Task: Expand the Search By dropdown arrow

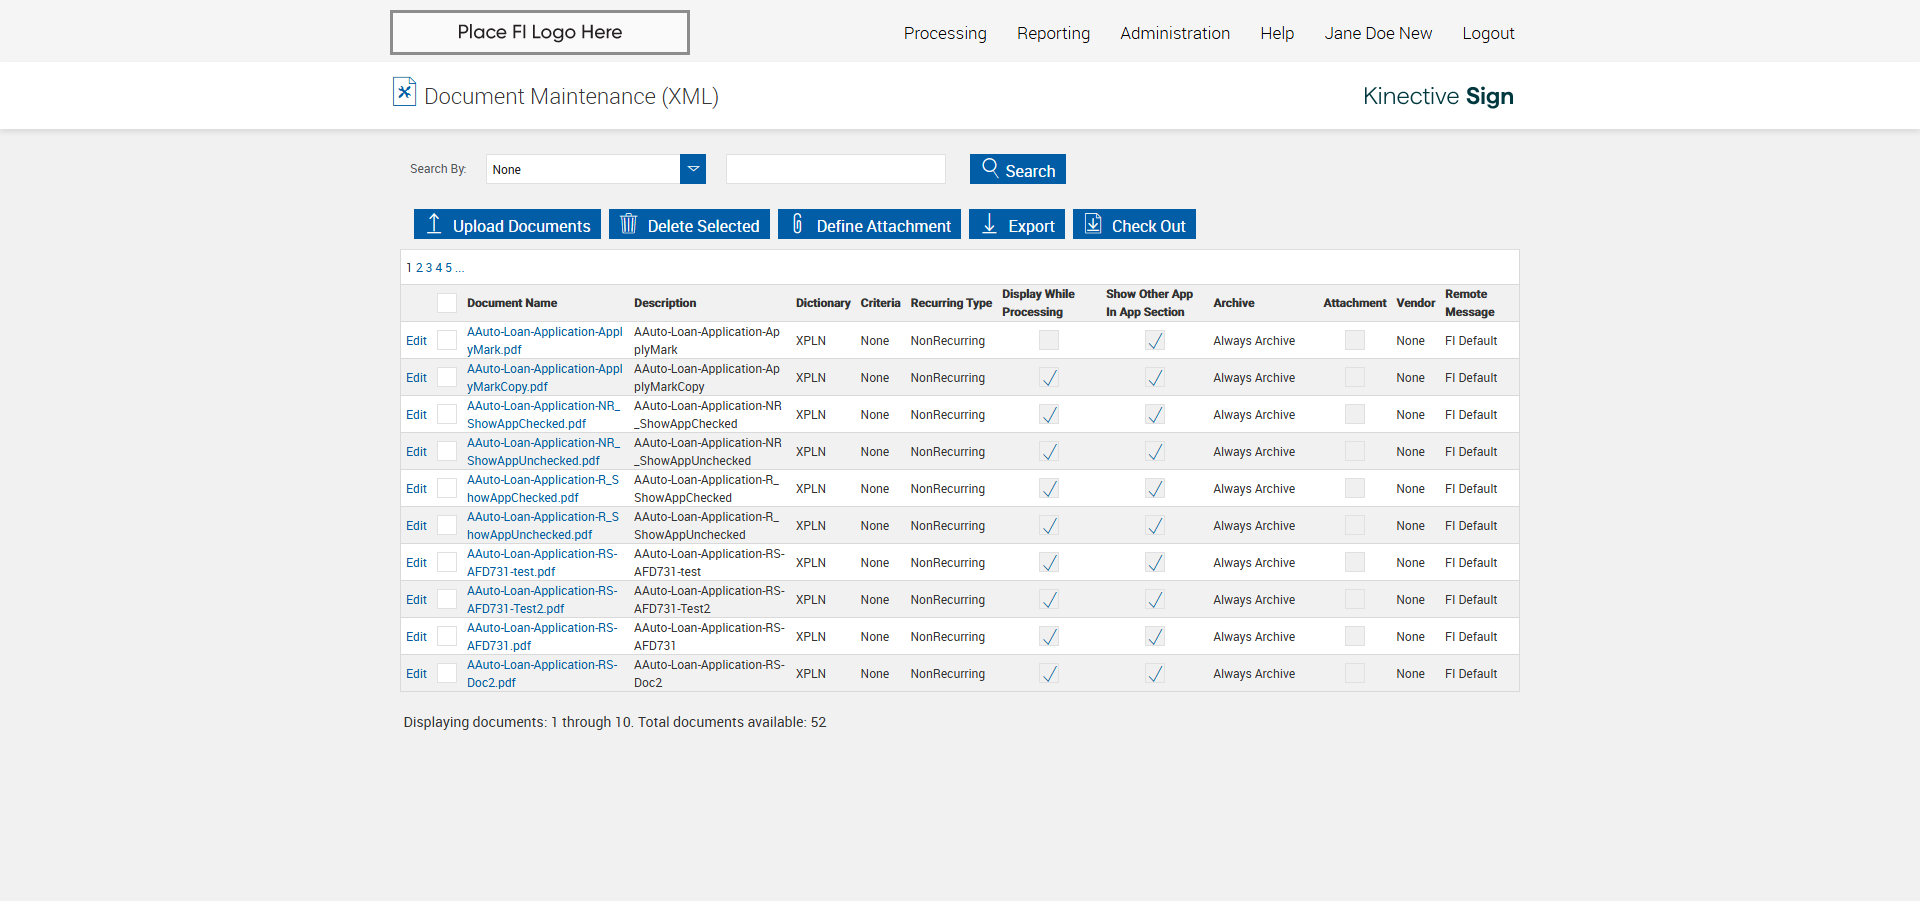Action: tap(693, 169)
